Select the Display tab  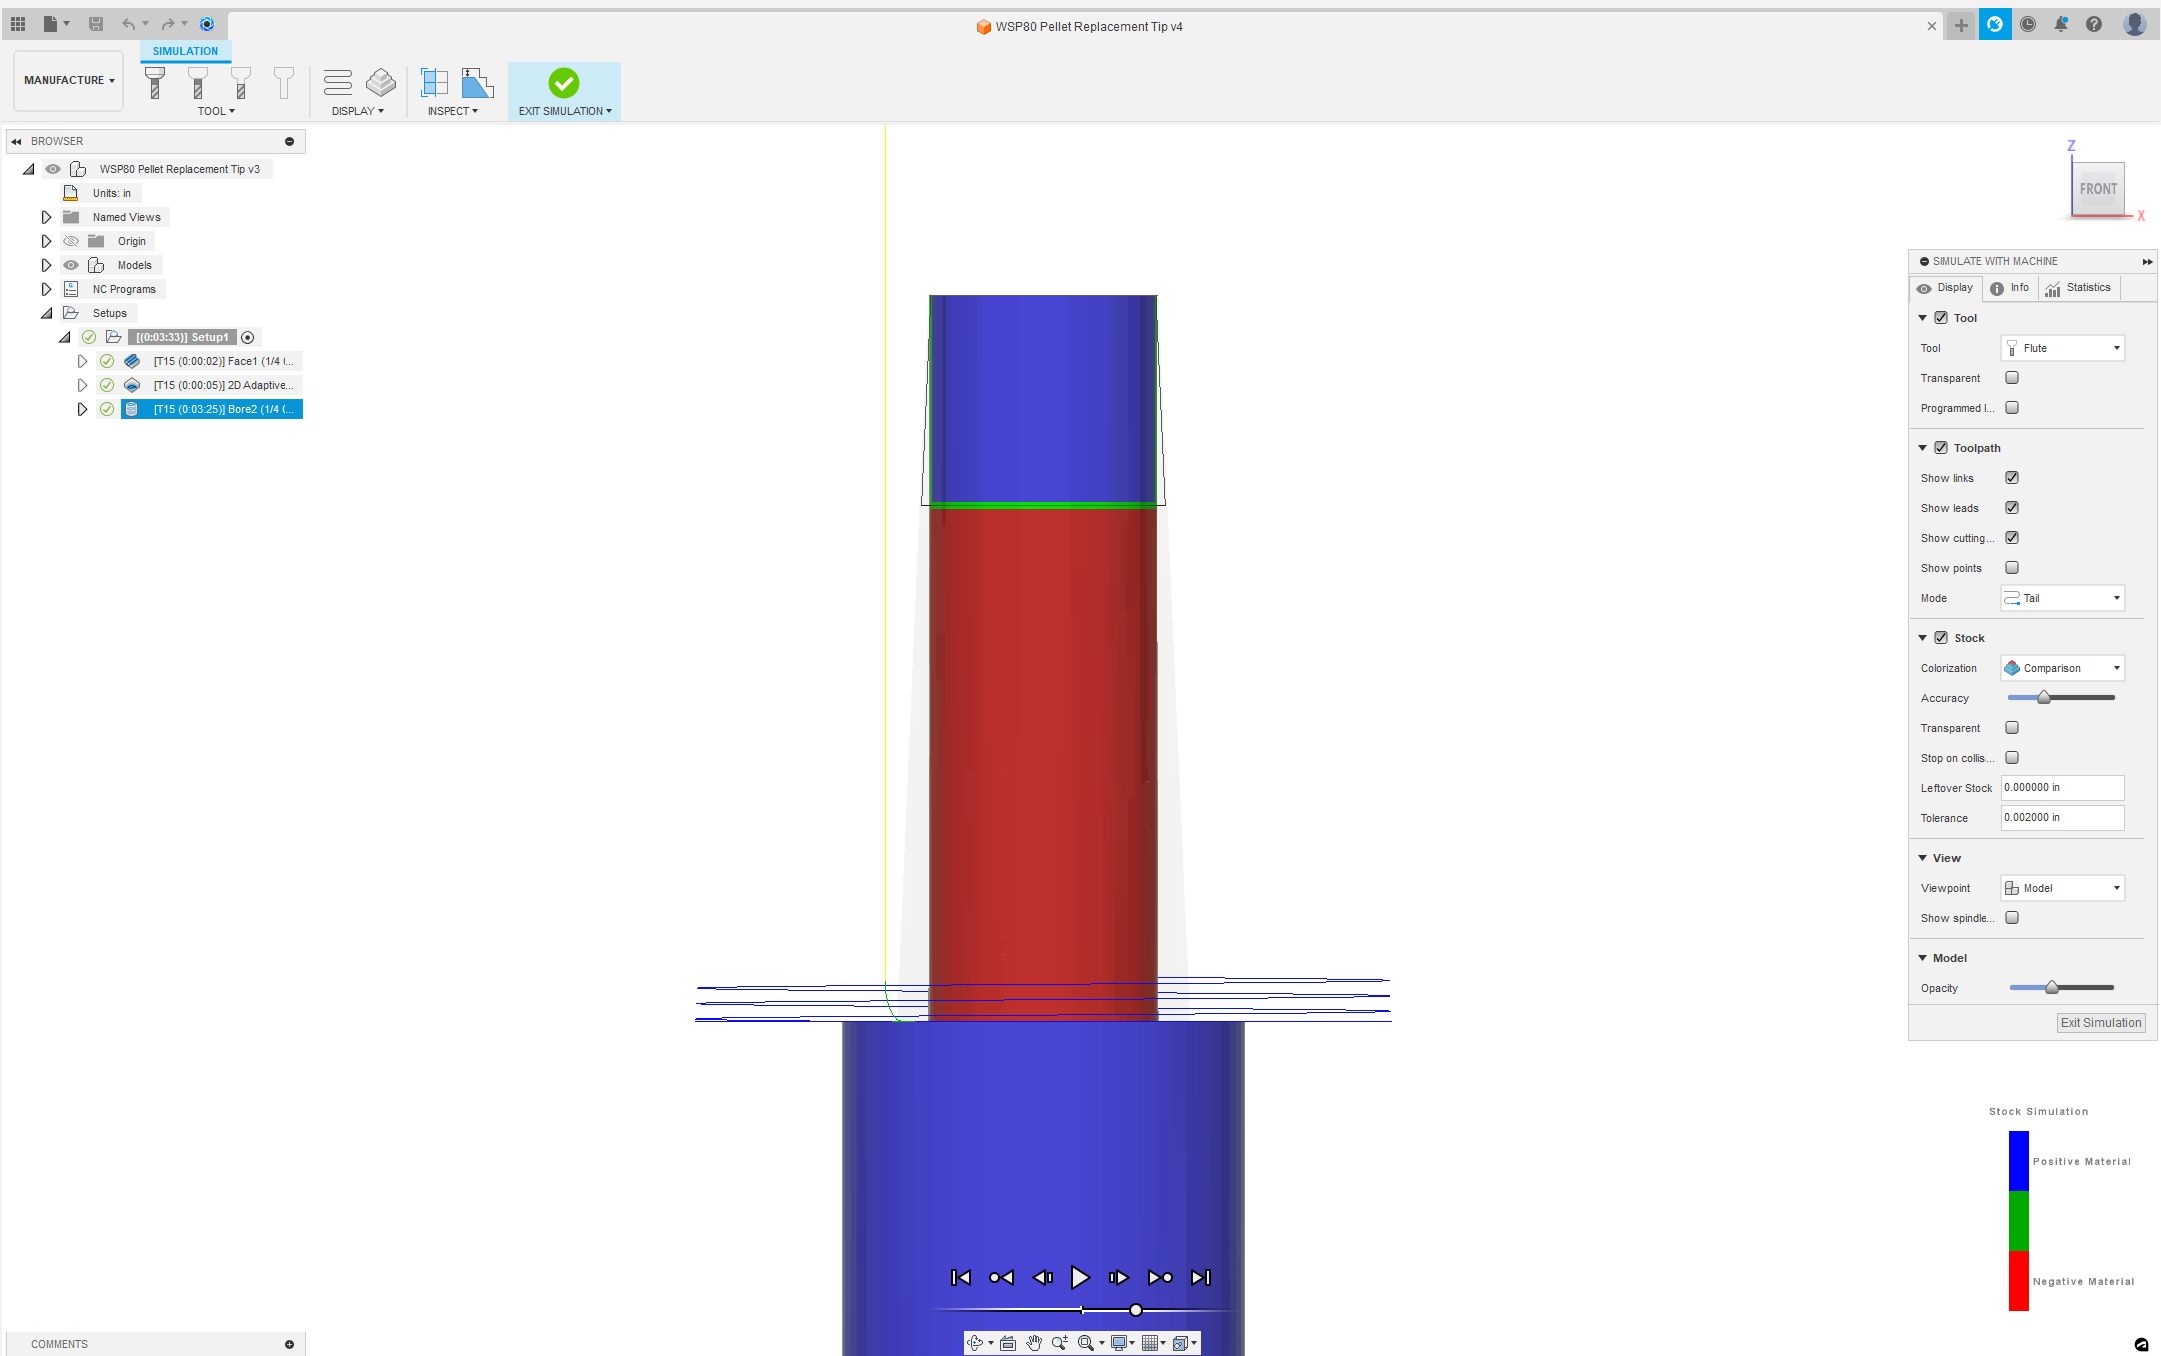click(1946, 288)
